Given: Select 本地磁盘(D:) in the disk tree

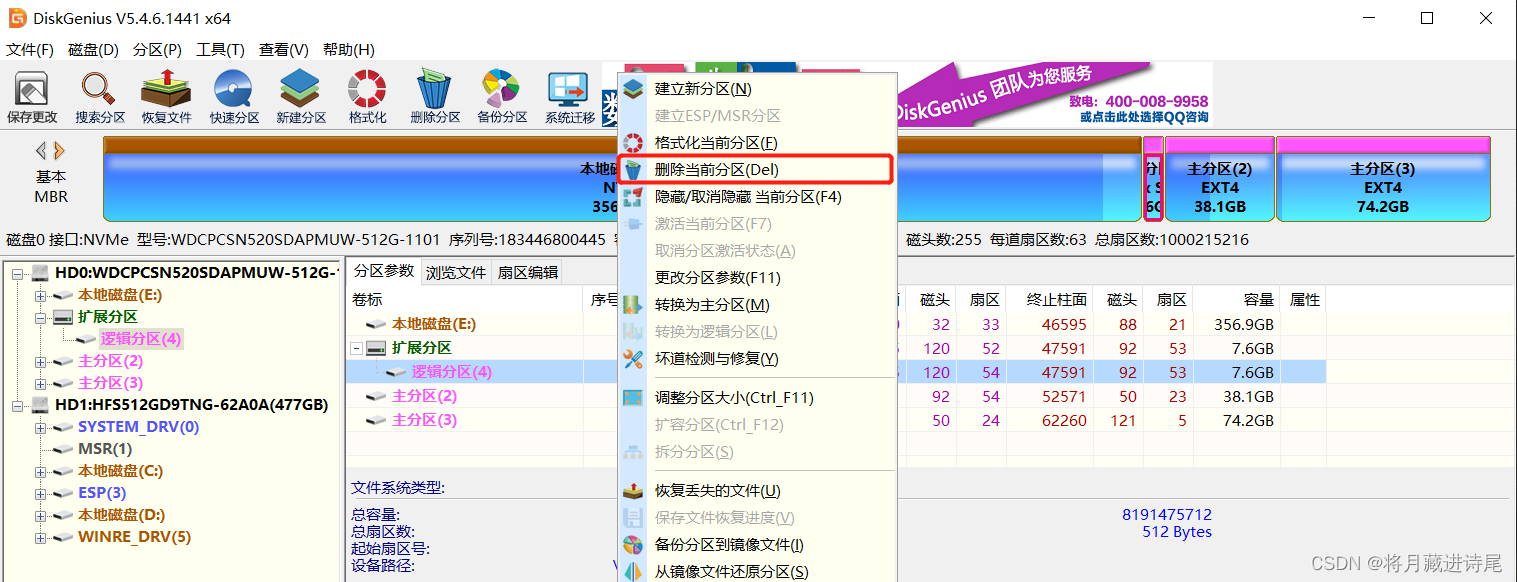Looking at the screenshot, I should point(121,515).
